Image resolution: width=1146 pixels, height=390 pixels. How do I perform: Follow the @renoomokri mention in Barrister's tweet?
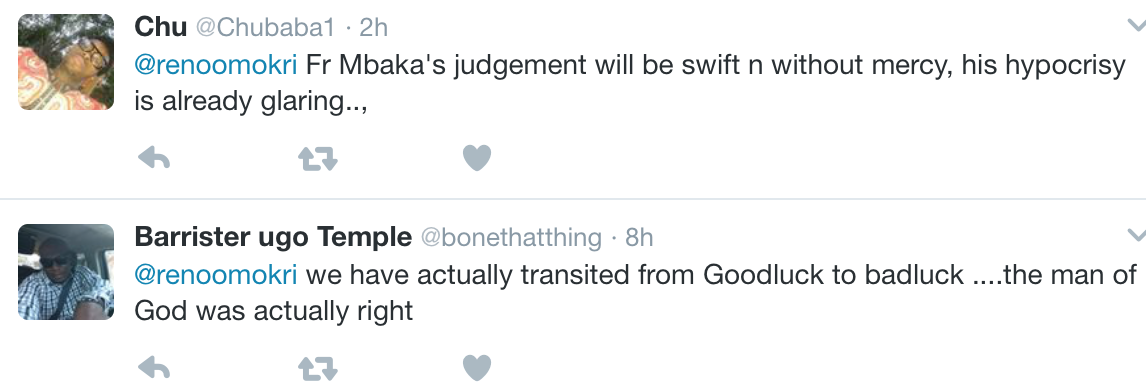pyautogui.click(x=216, y=275)
